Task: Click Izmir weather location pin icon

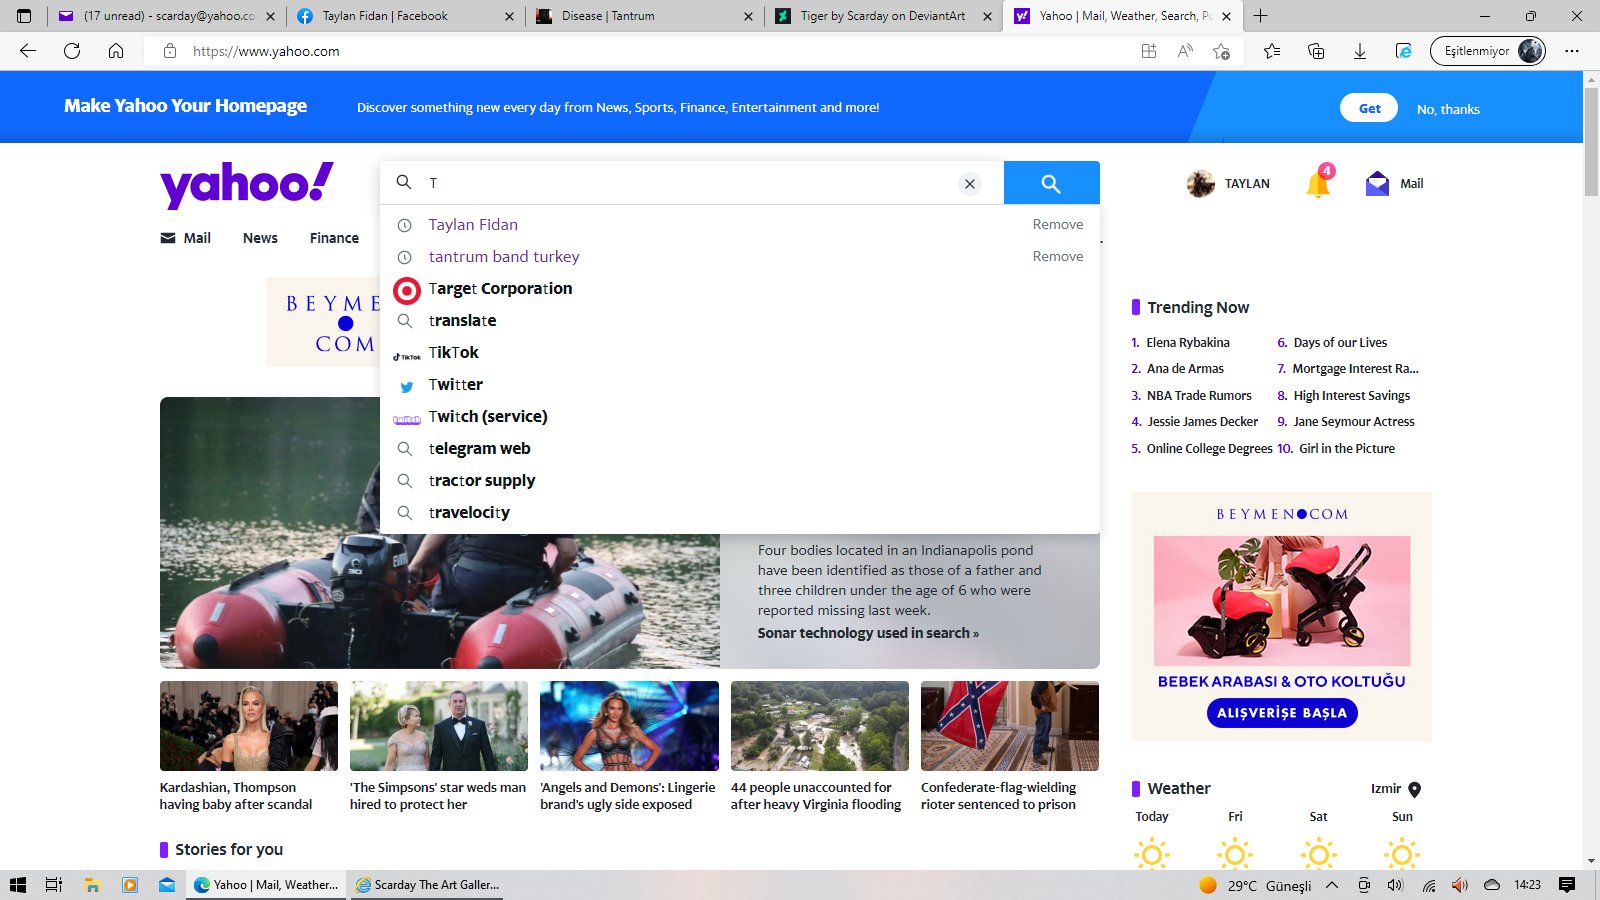Action: [x=1414, y=789]
